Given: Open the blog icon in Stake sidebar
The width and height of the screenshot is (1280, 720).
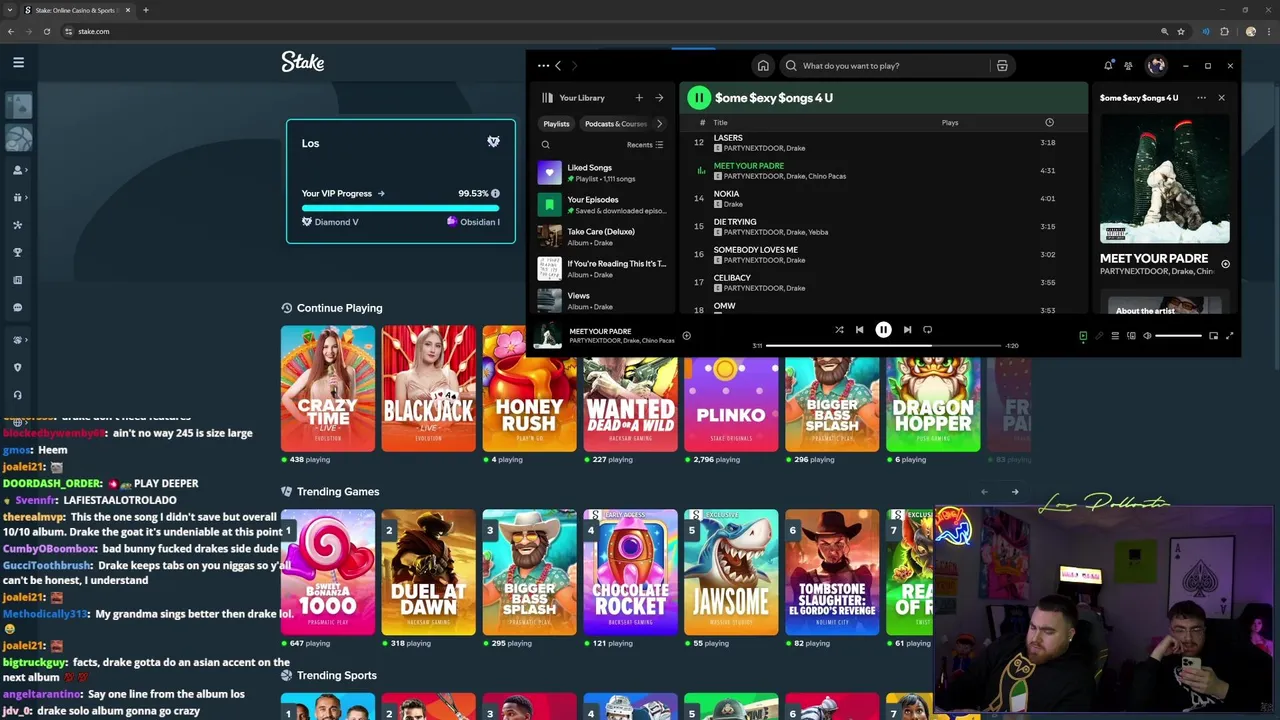Looking at the screenshot, I should coord(18,280).
